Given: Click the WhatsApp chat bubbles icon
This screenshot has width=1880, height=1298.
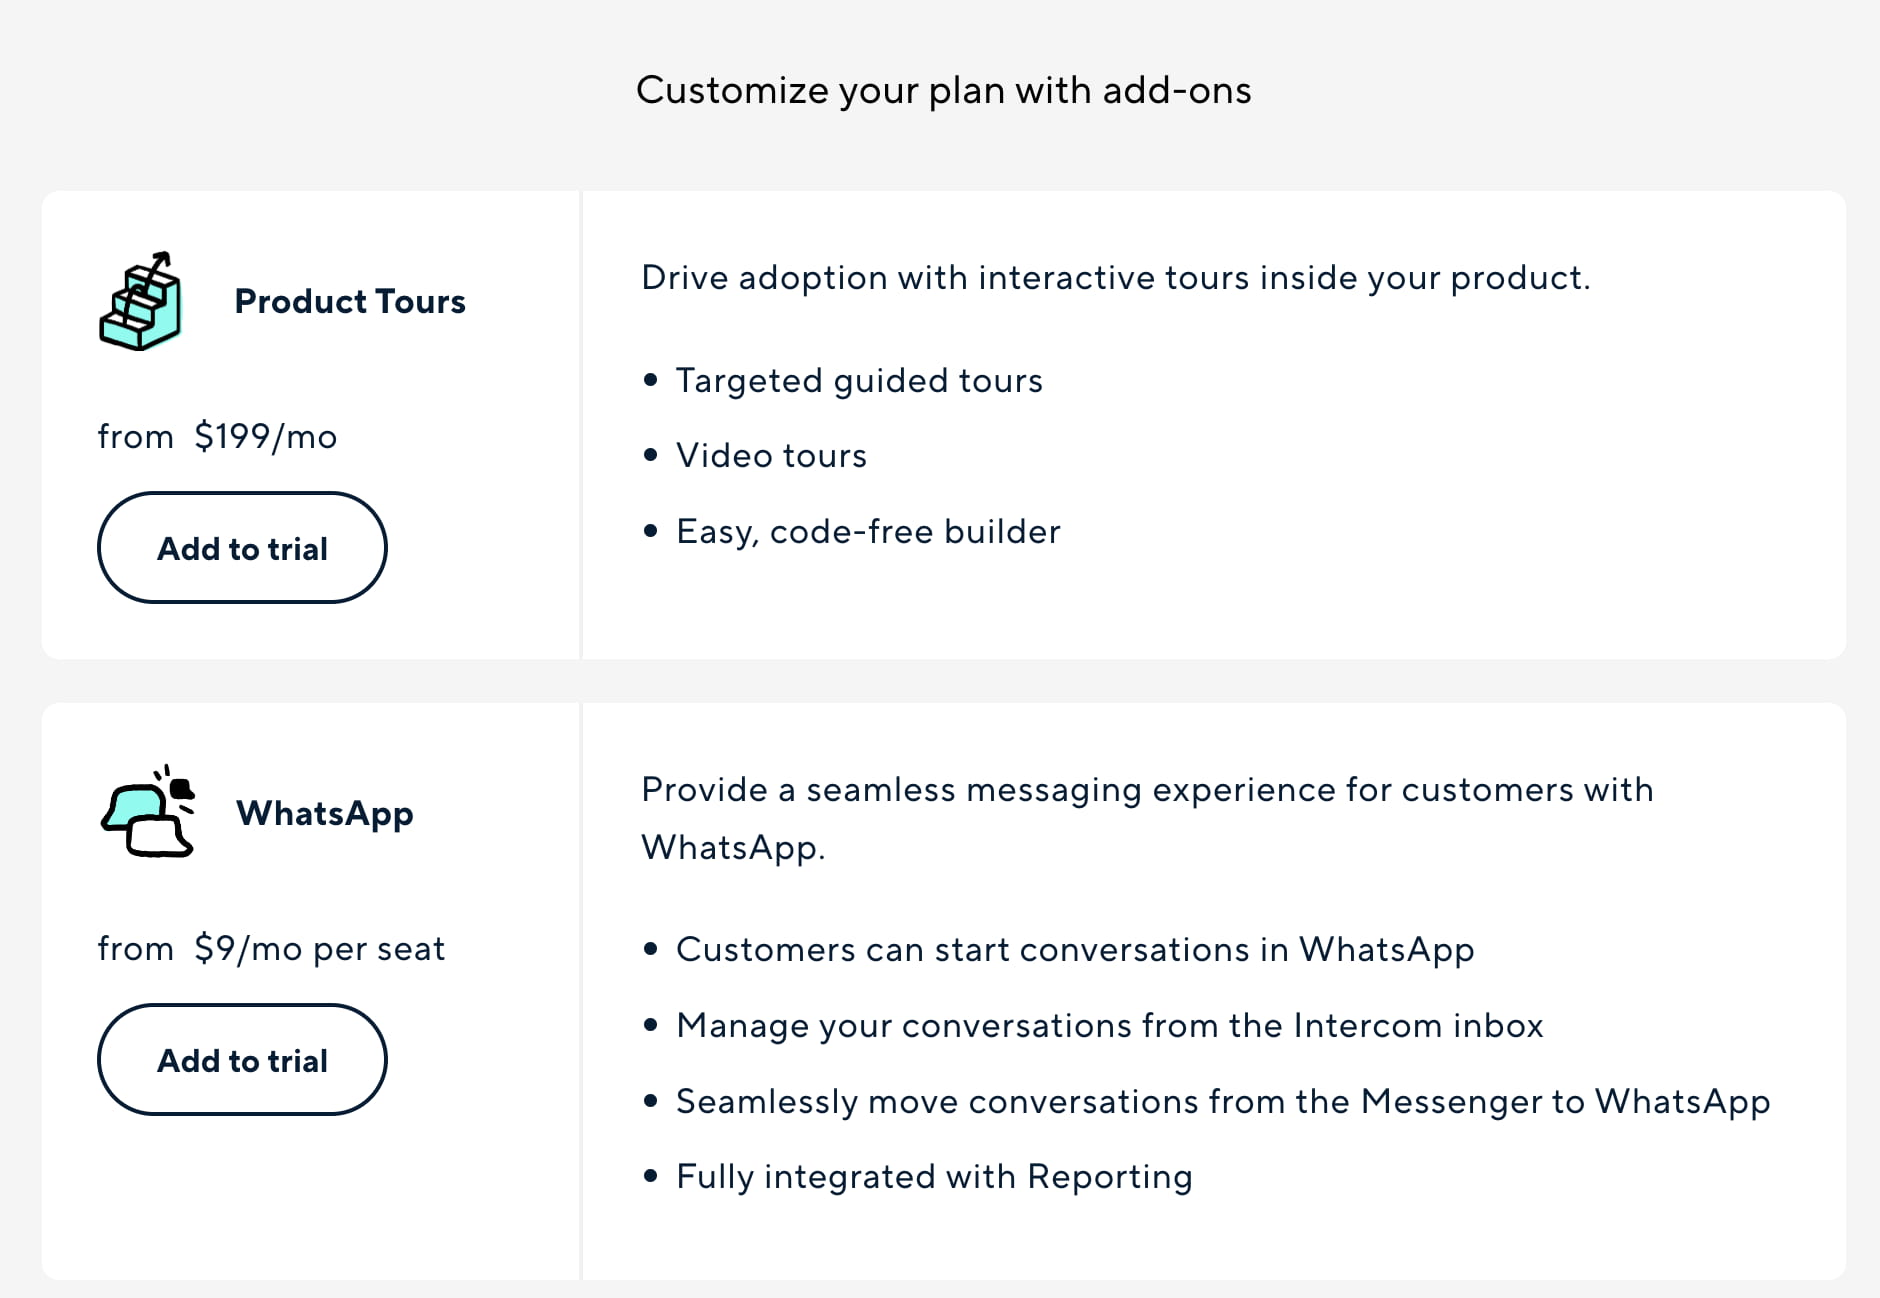Looking at the screenshot, I should click(148, 812).
